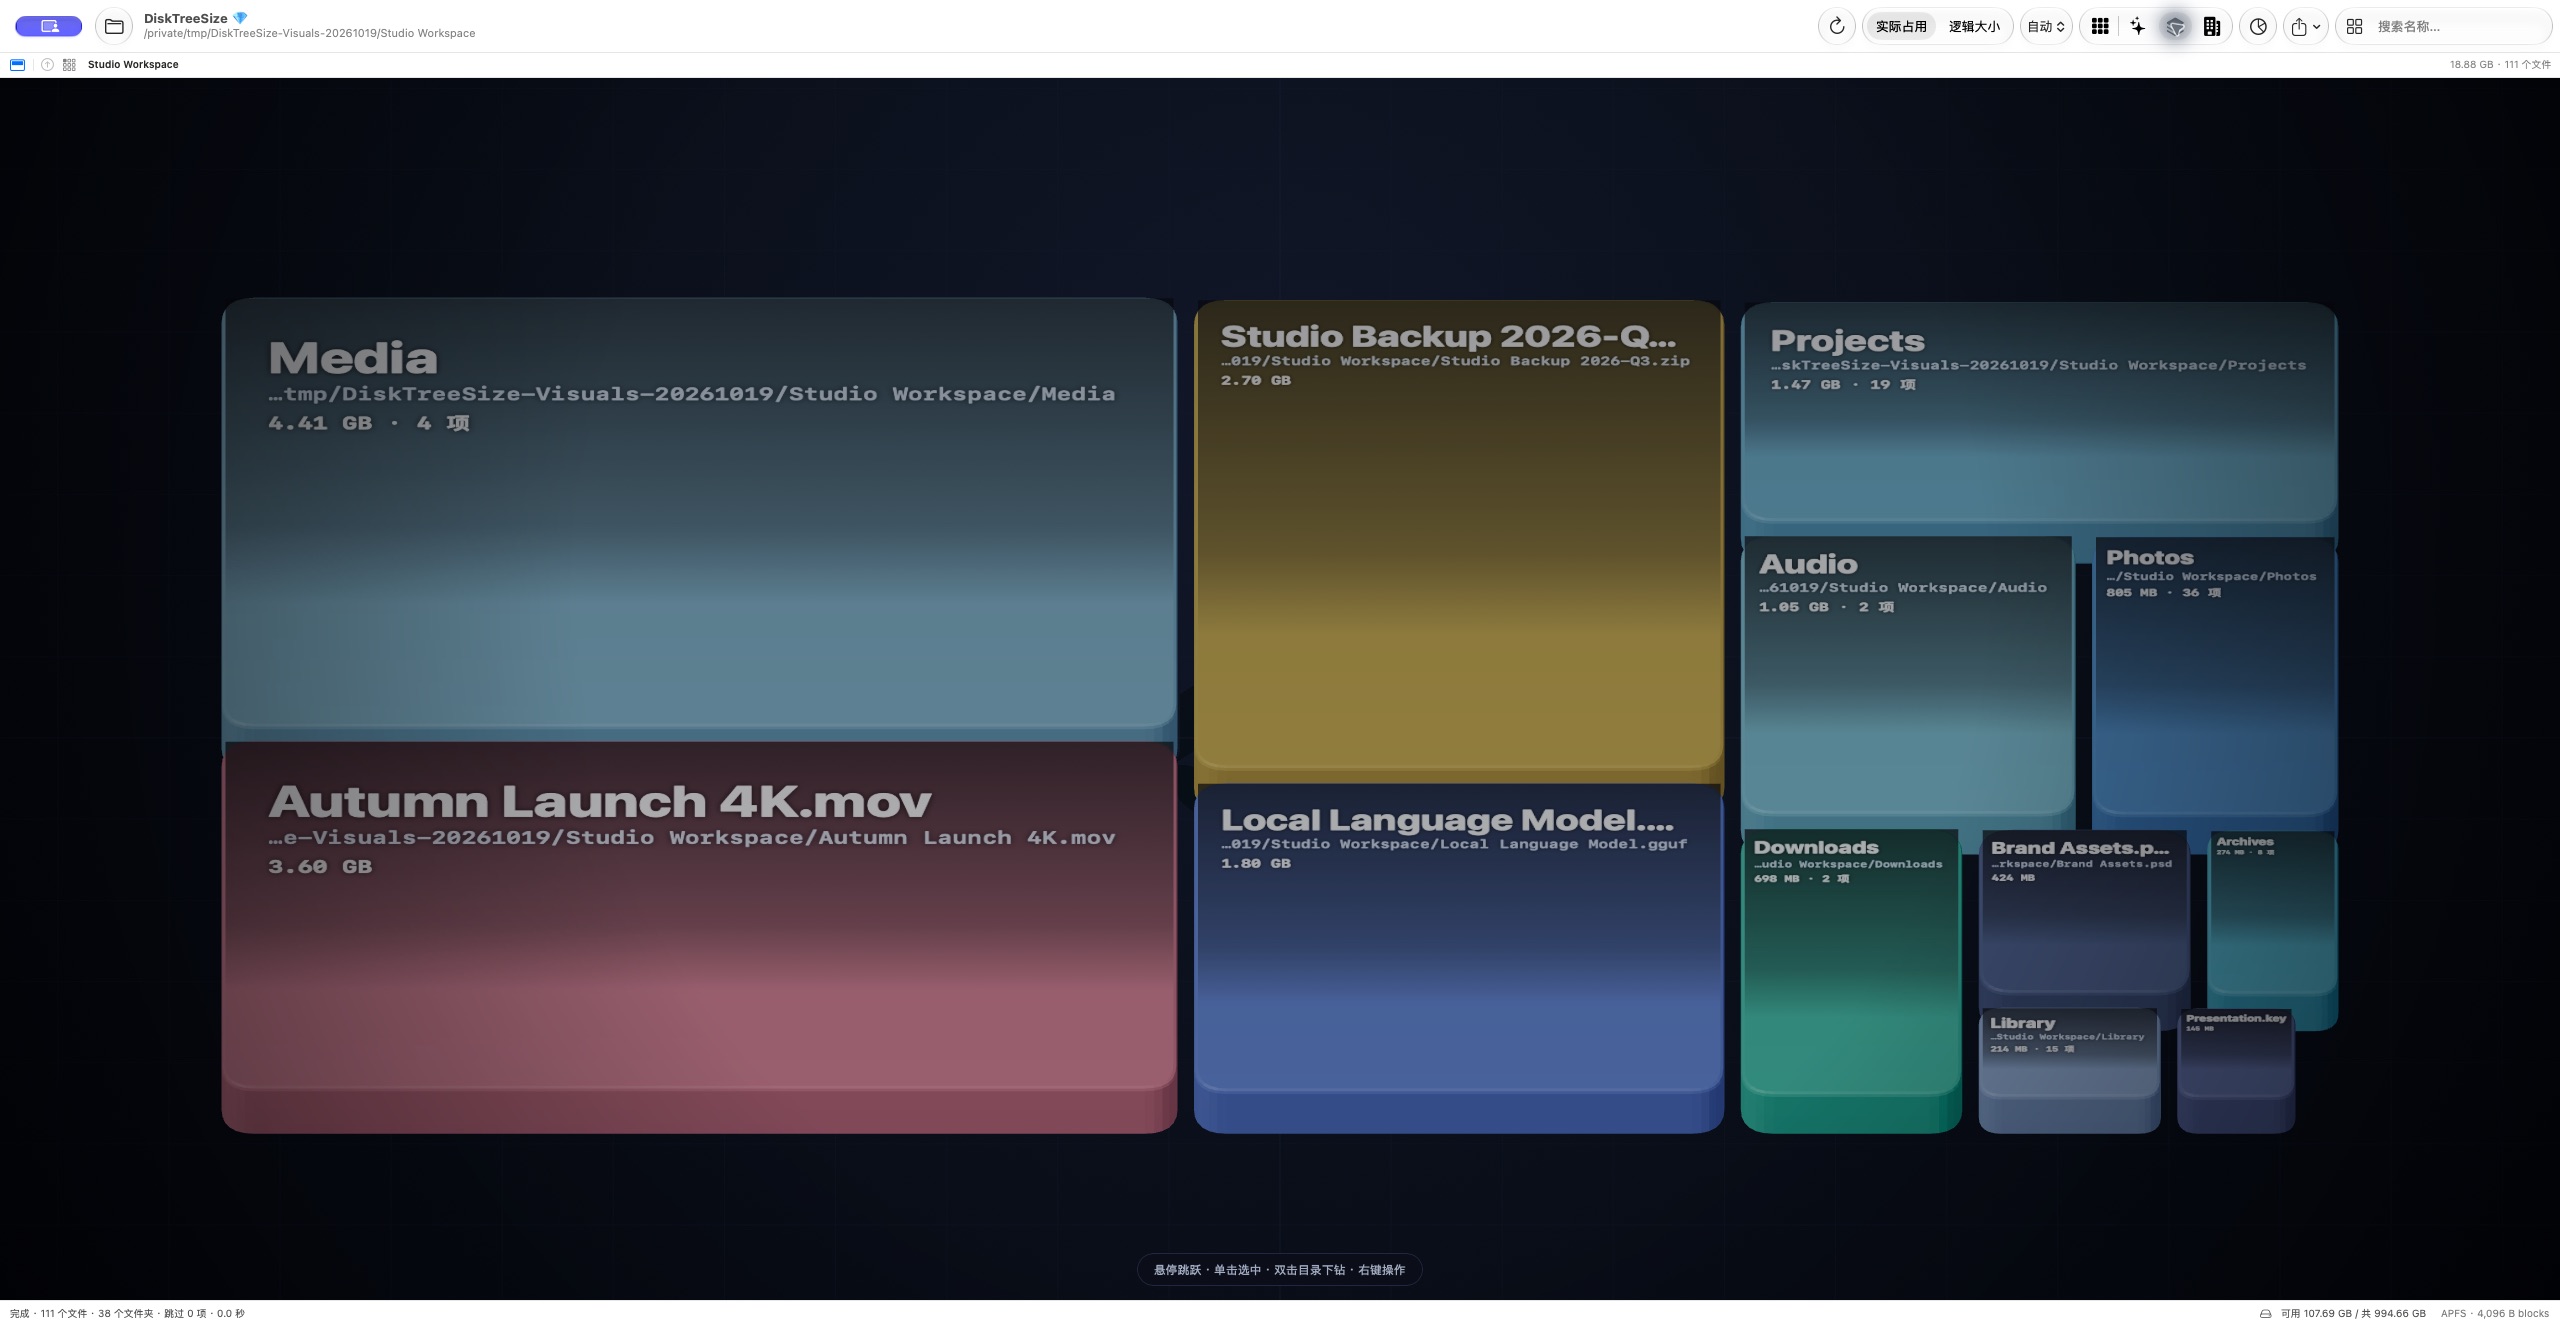This screenshot has height=1326, width=2560.
Task: Click the blue diamond badge next to DiskTreeSize
Action: (x=240, y=18)
